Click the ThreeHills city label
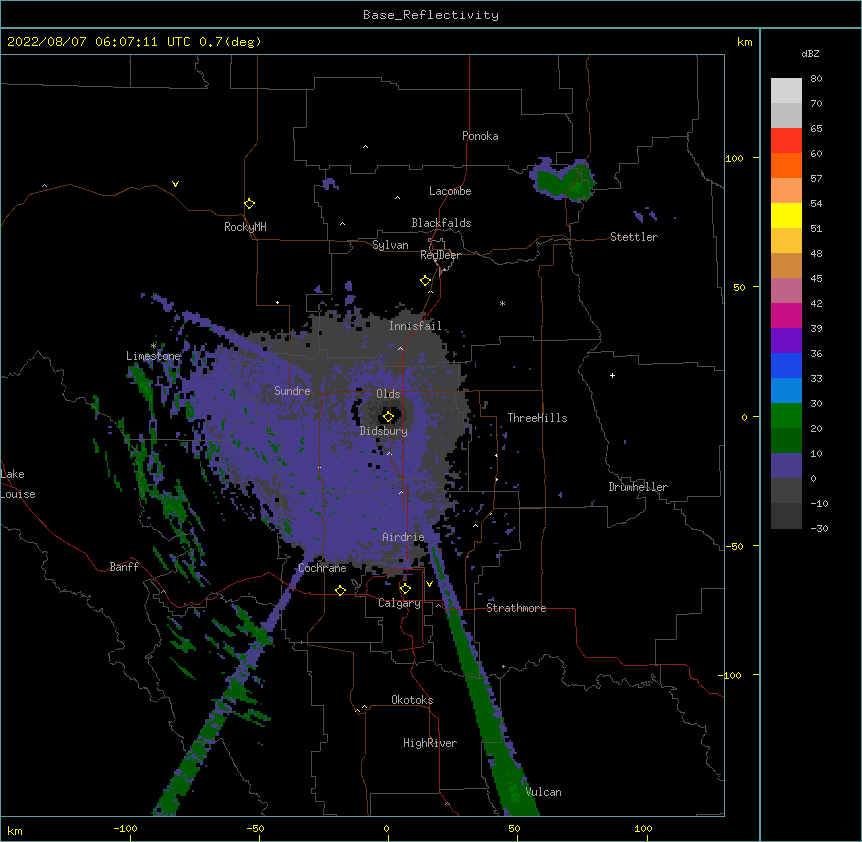This screenshot has height=842, width=862. pos(537,418)
